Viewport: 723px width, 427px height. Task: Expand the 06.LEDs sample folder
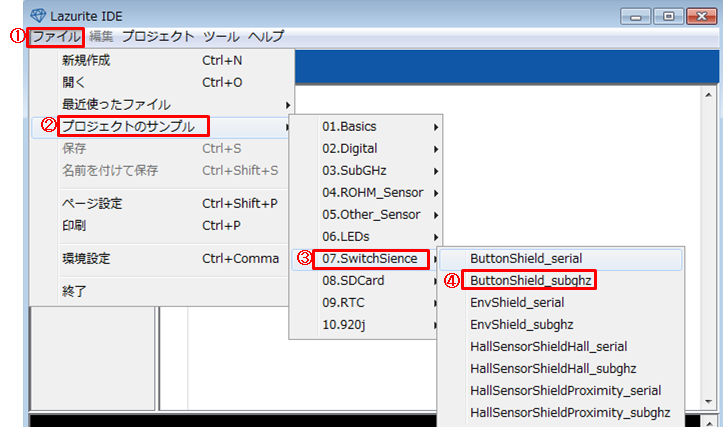click(366, 237)
